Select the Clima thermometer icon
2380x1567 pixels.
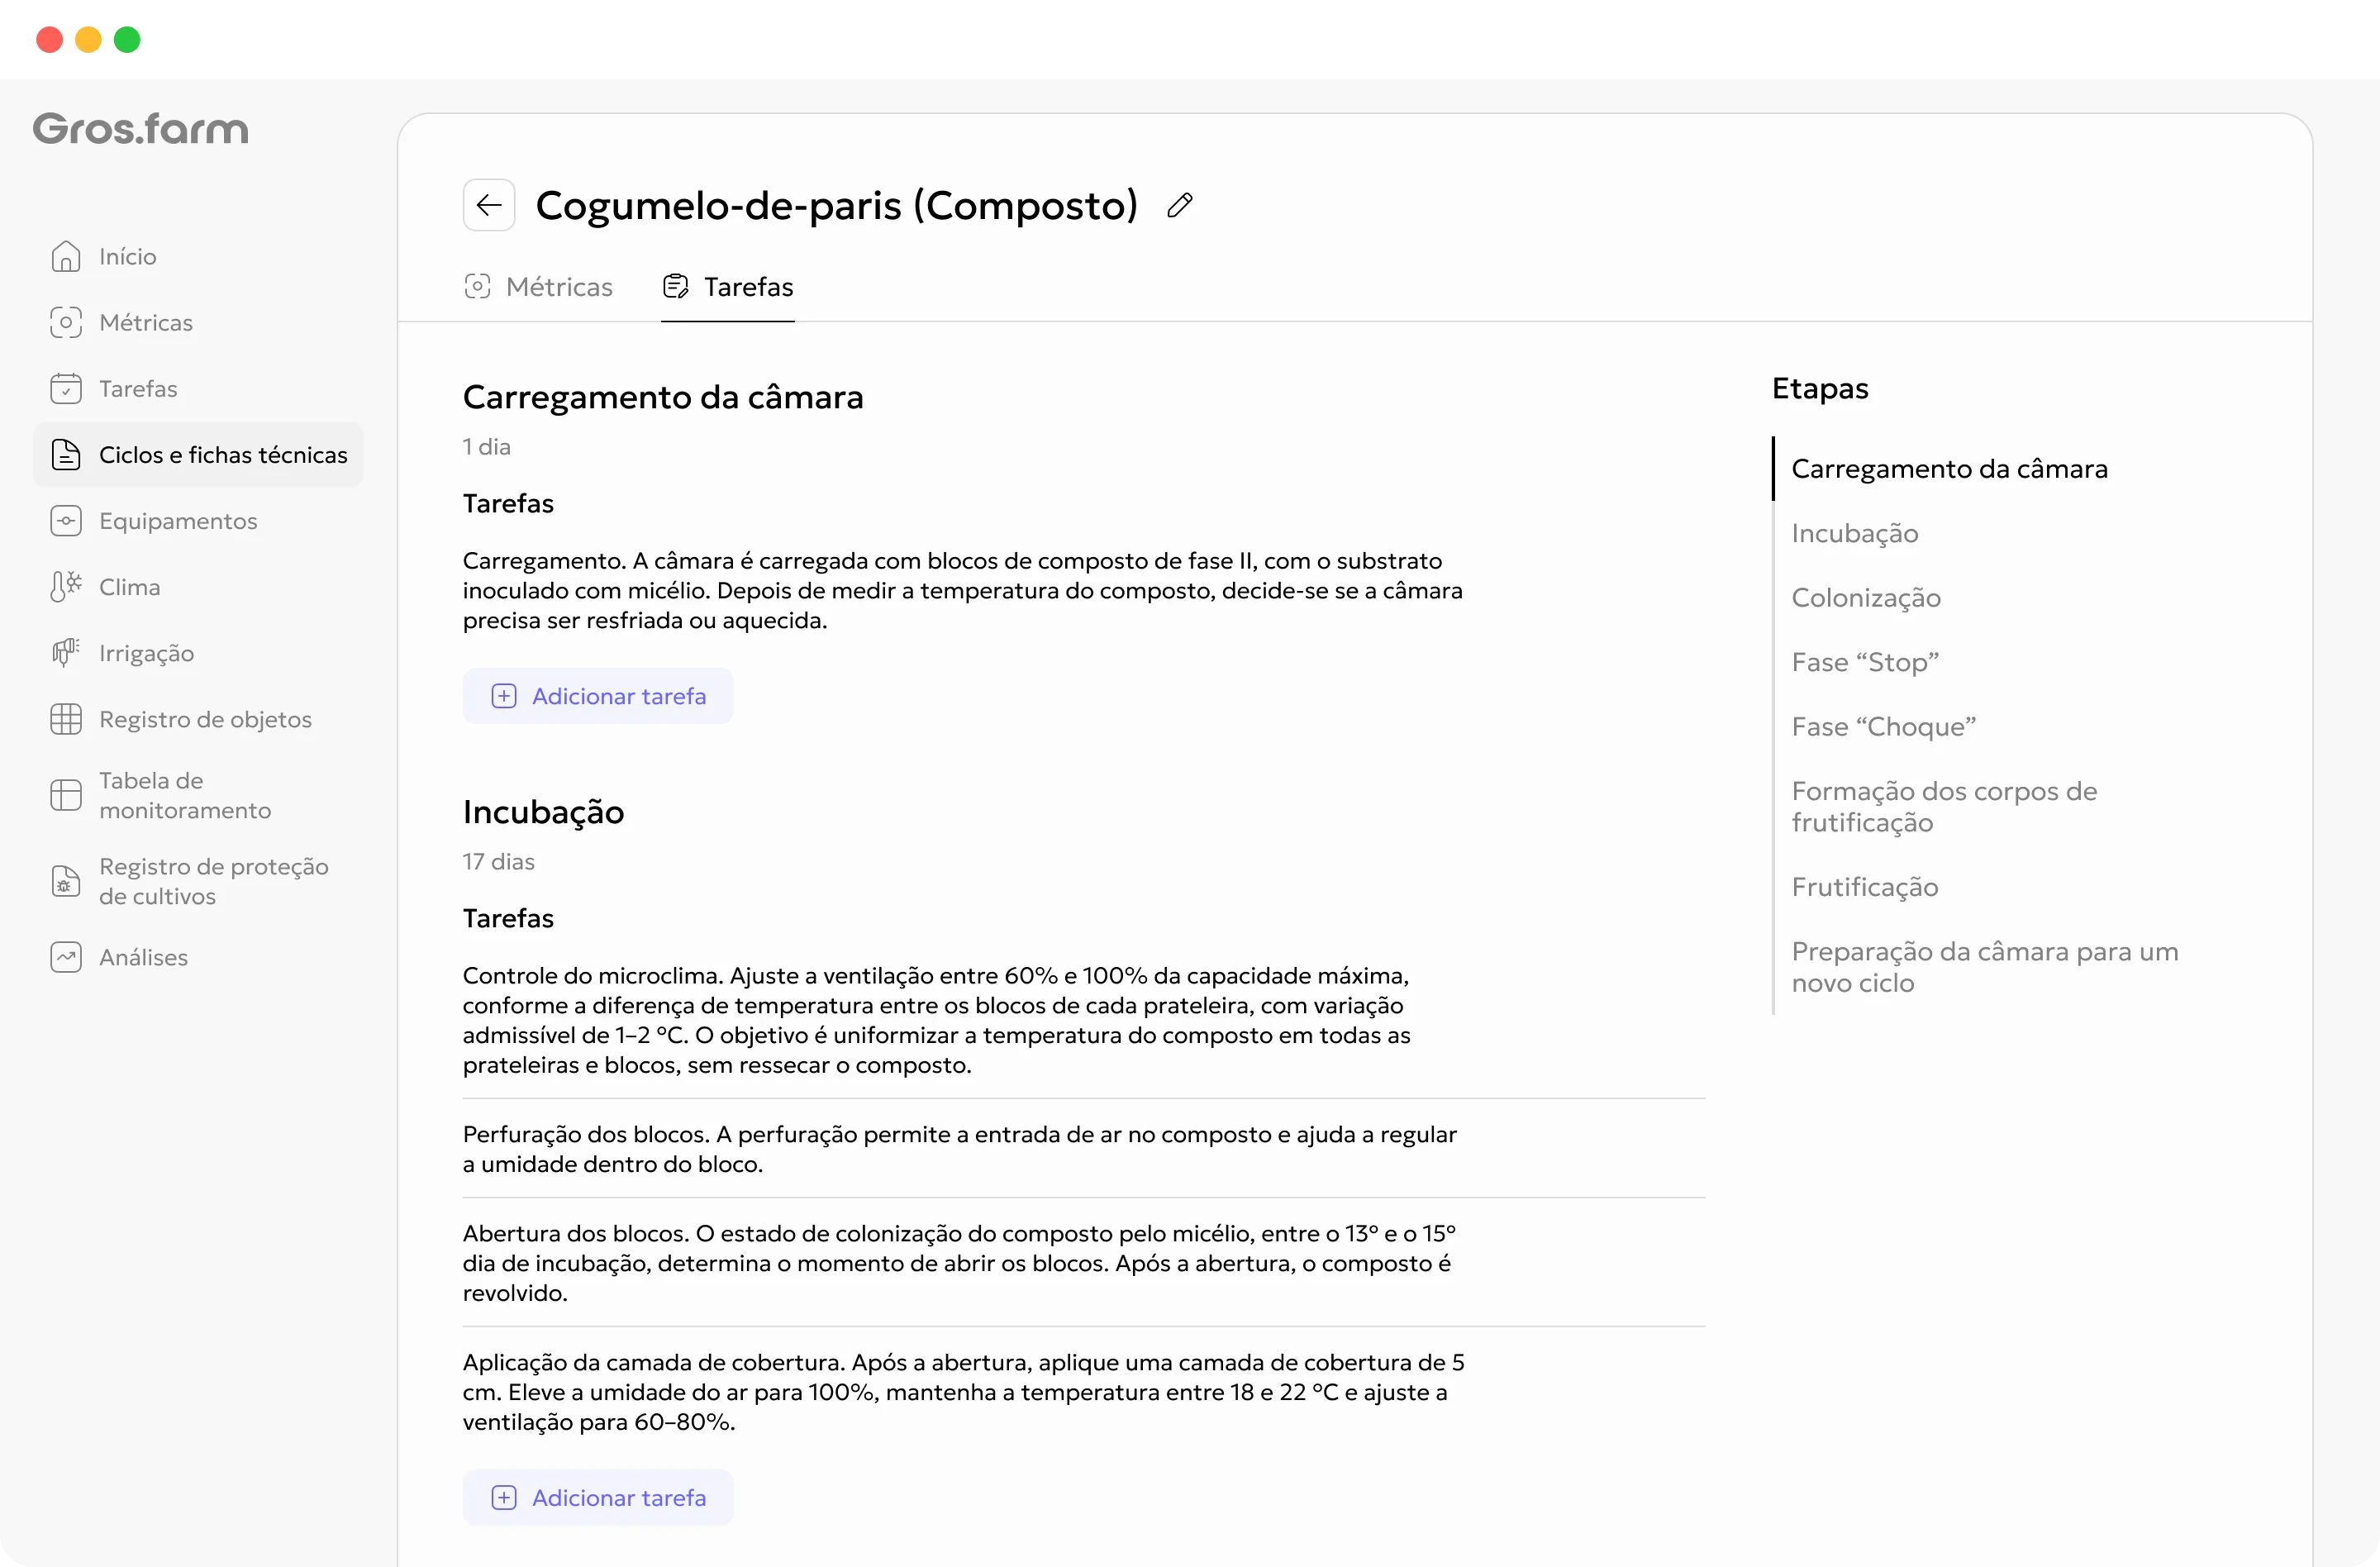click(x=66, y=587)
